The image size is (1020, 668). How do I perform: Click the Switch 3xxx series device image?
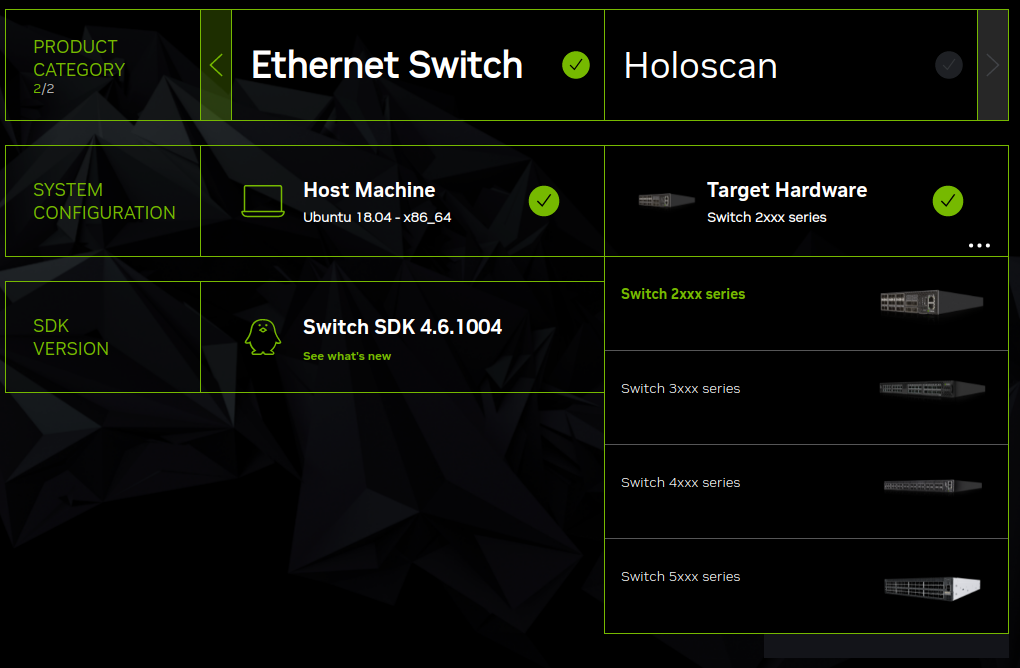tap(931, 390)
